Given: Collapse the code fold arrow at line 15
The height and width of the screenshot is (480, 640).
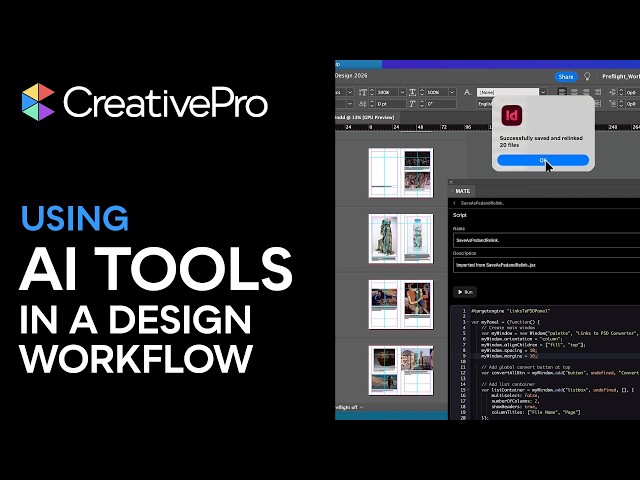Looking at the screenshot, I should click(468, 390).
